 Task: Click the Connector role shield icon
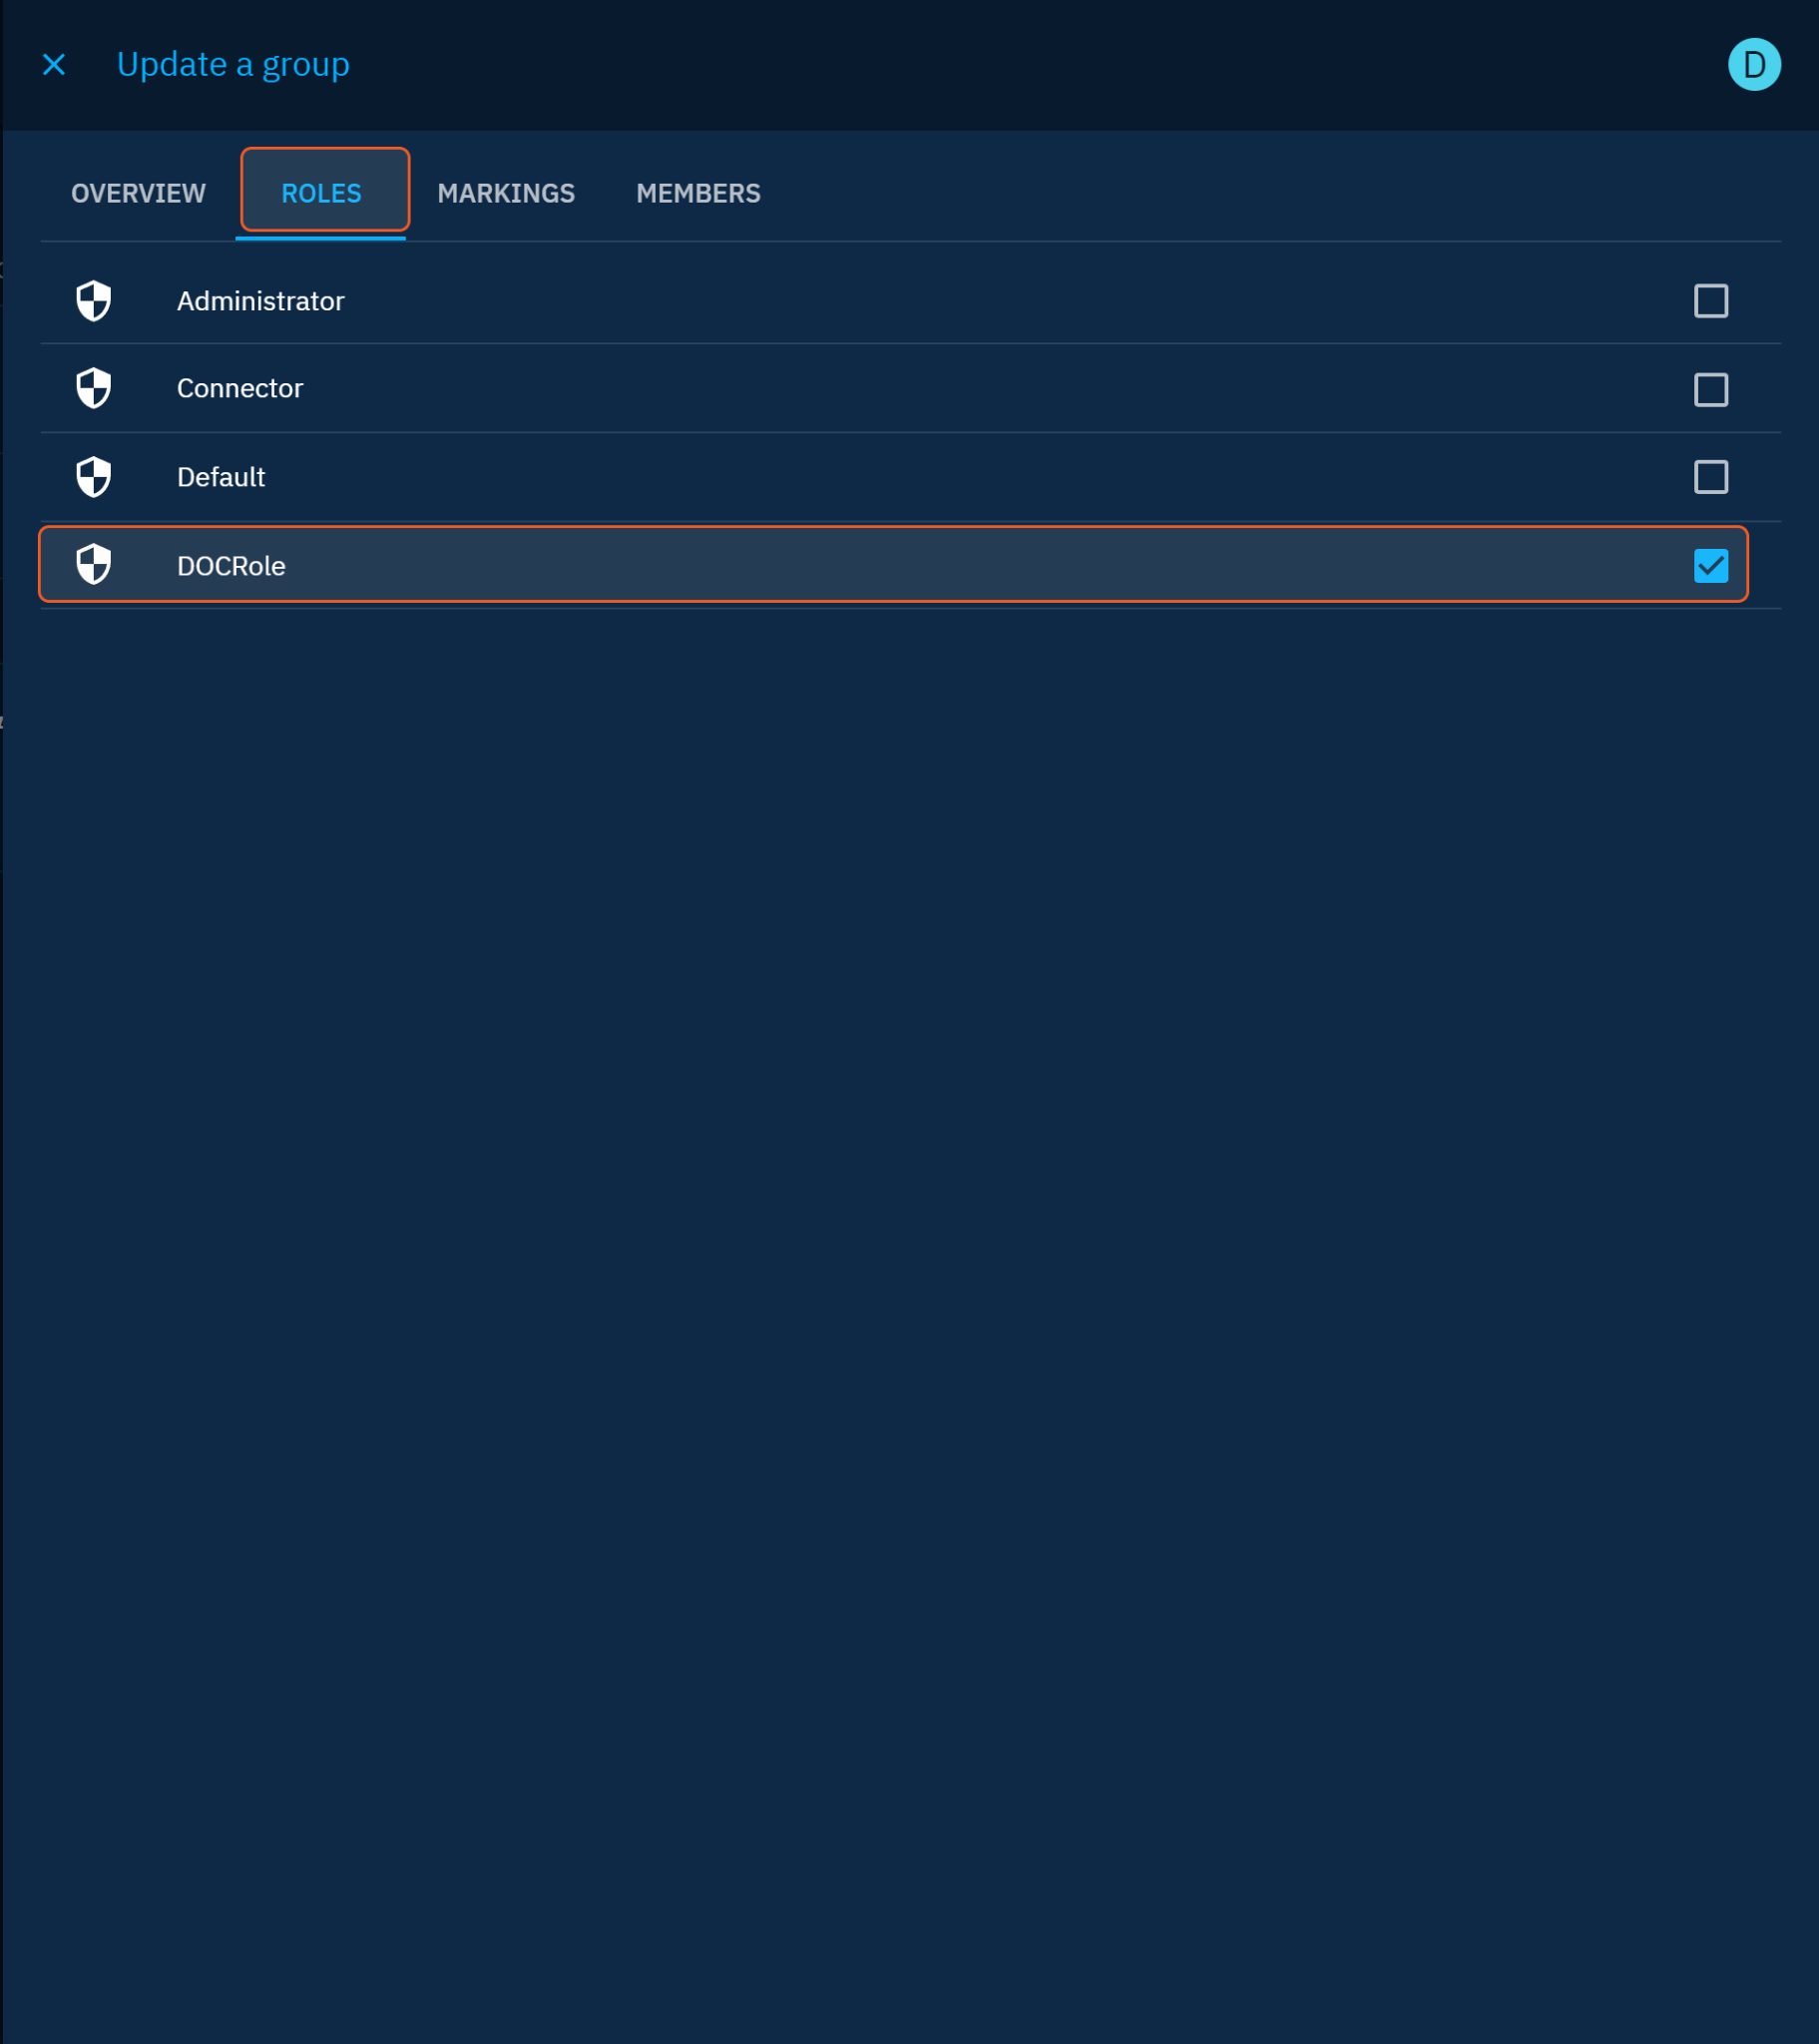(94, 389)
